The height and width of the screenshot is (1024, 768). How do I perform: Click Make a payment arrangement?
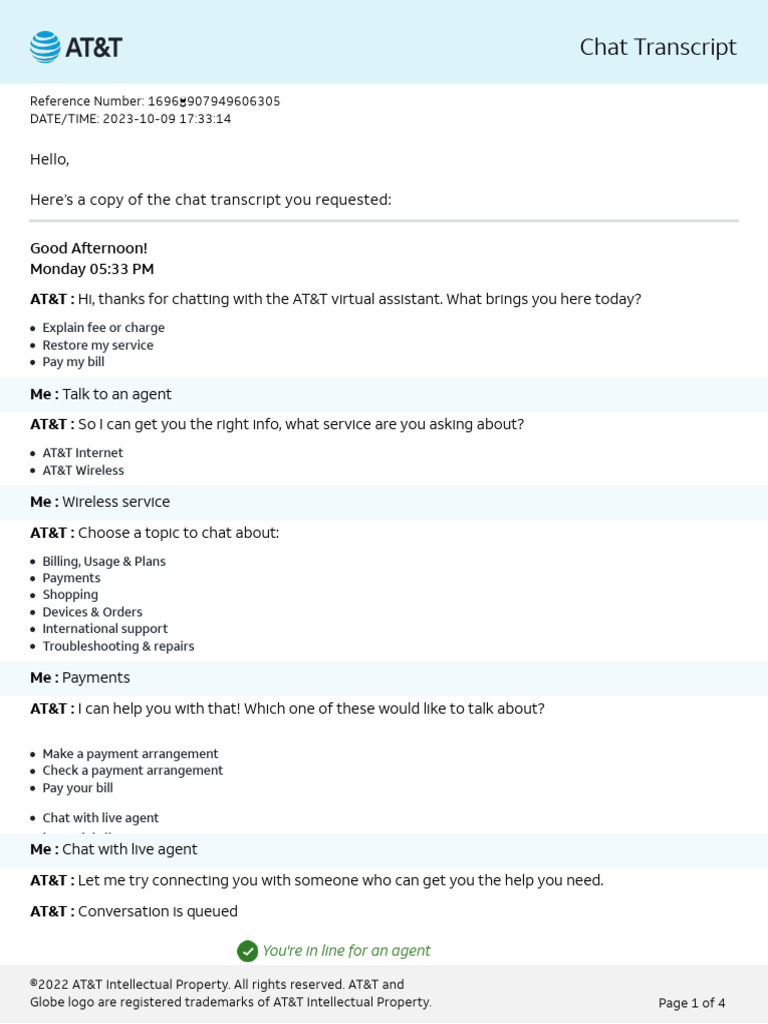click(130, 754)
